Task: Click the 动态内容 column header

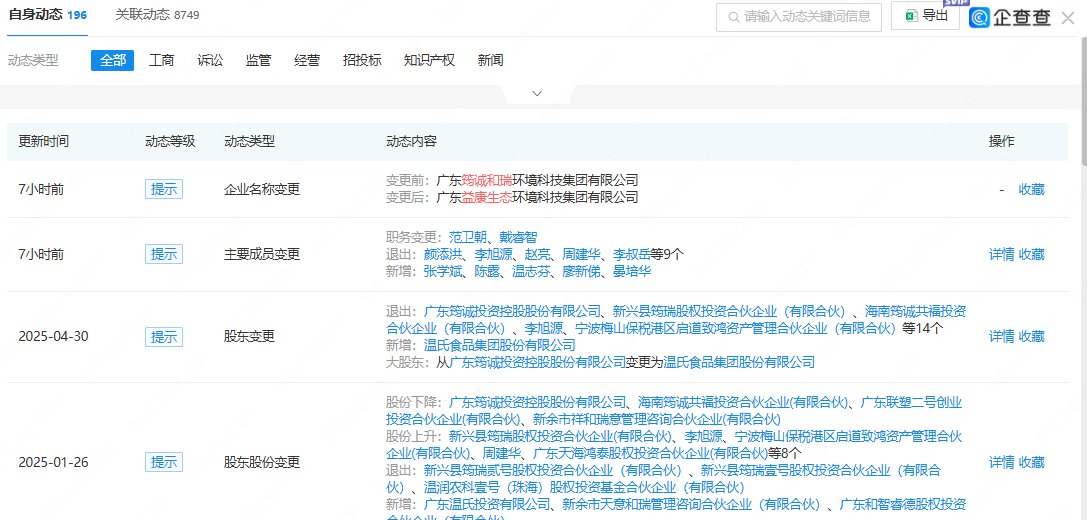Action: [411, 141]
